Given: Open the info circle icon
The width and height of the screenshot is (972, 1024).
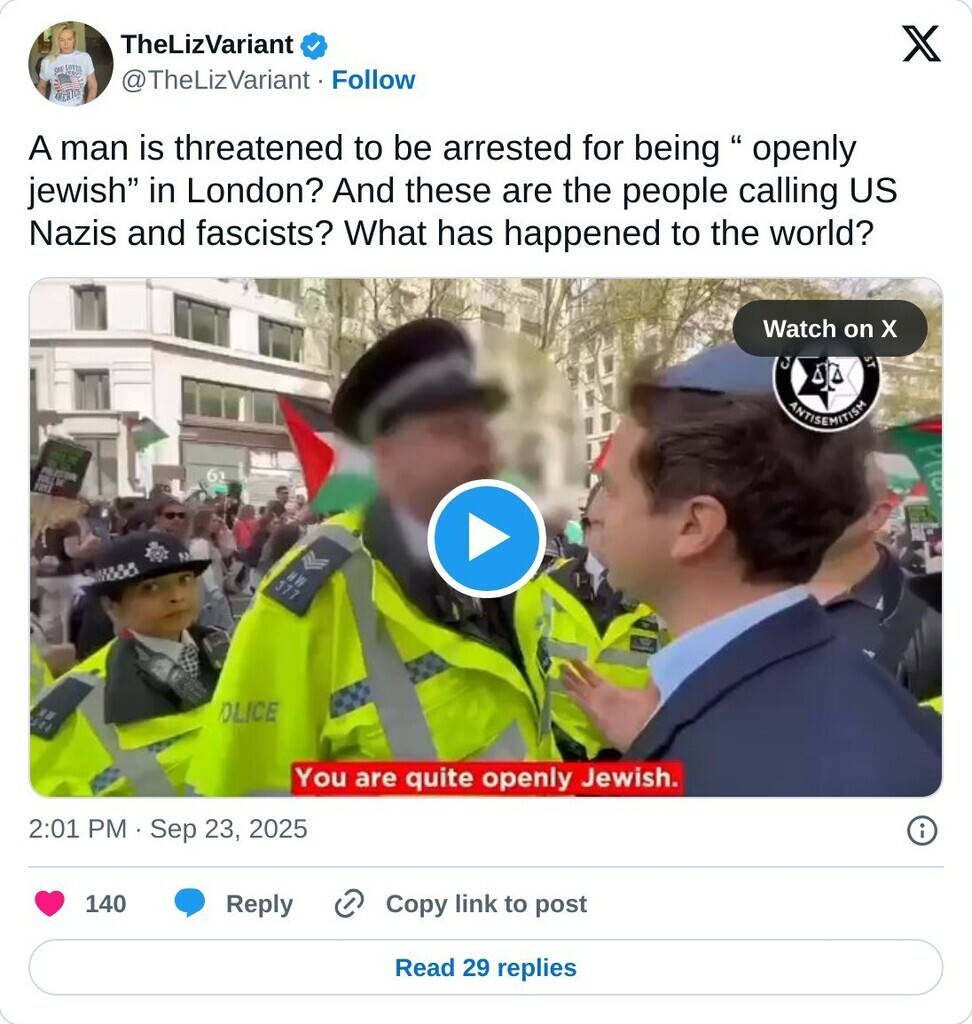Looking at the screenshot, I should click(922, 831).
